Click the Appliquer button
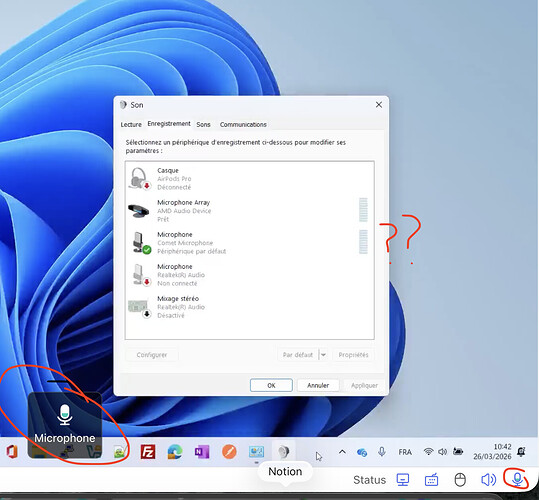Viewport: 539px width, 500px height. coord(364,385)
